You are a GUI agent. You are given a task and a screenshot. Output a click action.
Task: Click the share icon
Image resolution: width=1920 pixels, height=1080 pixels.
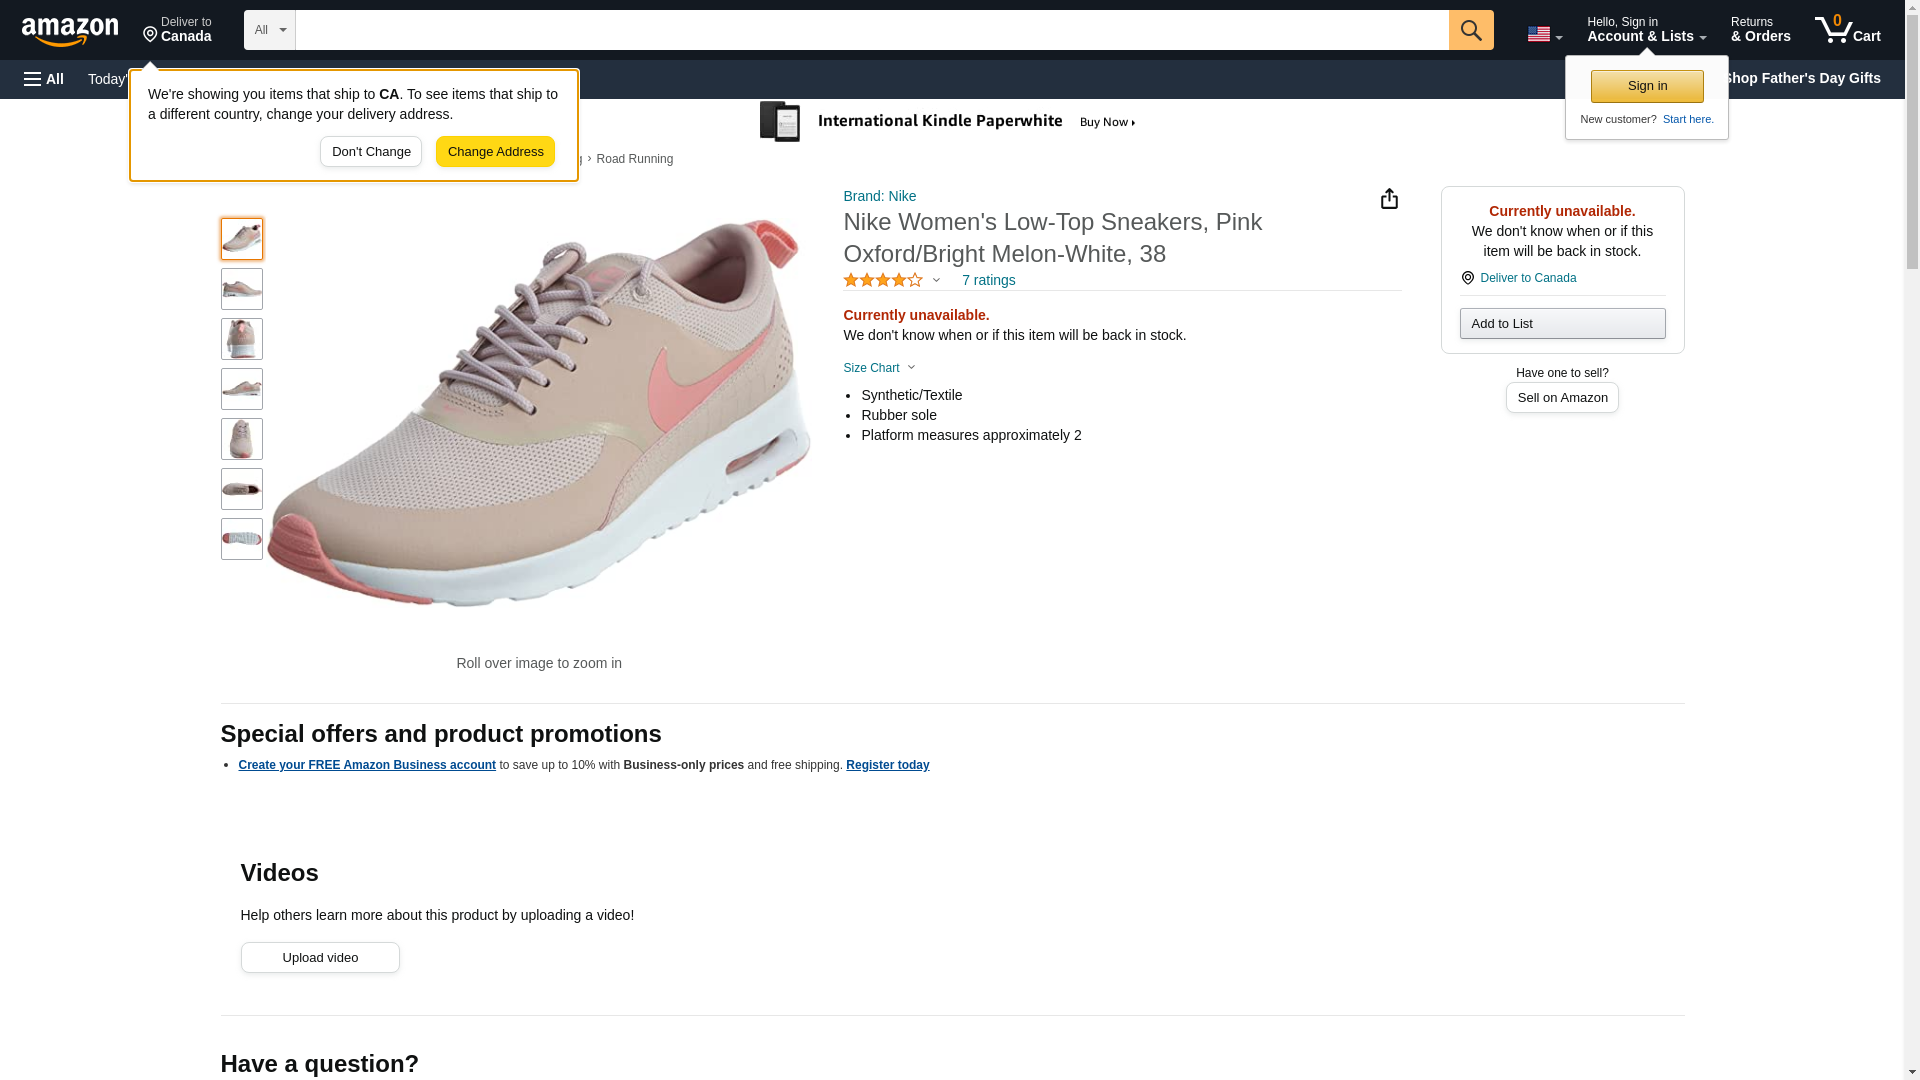tap(1389, 199)
